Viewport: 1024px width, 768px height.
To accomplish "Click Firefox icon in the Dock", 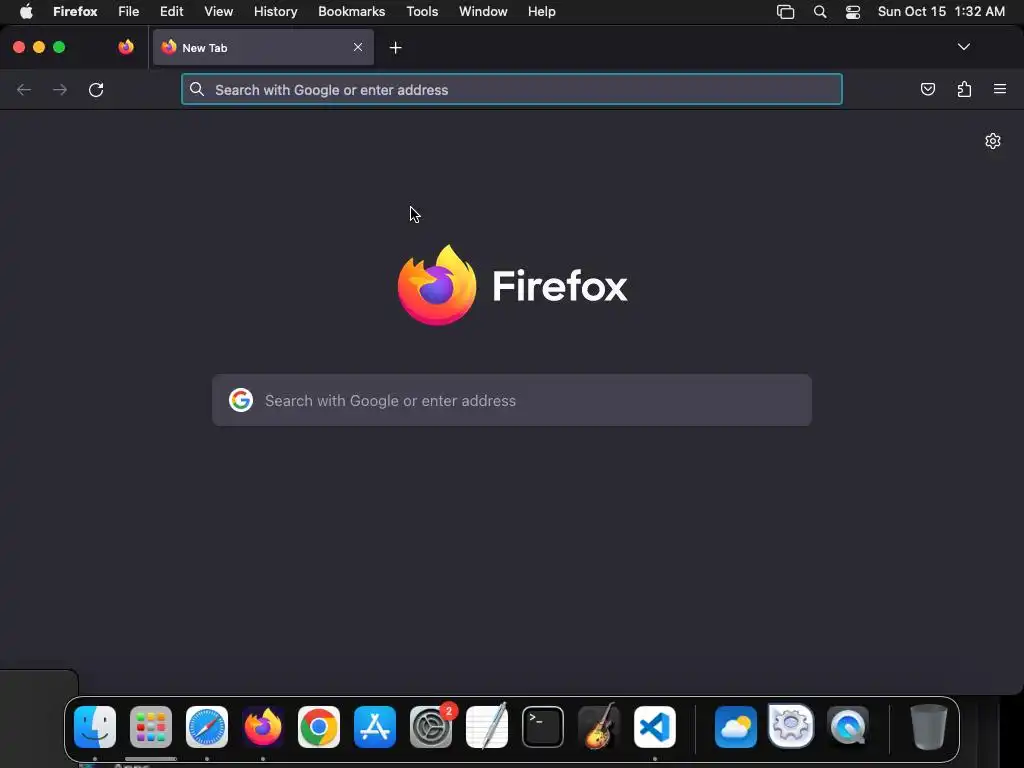I will coord(263,727).
